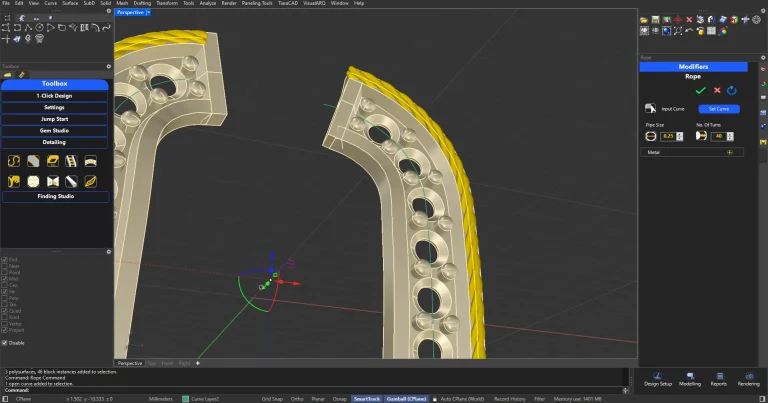The image size is (768, 403).
Task: Expand the Metal section
Action: click(x=729, y=152)
